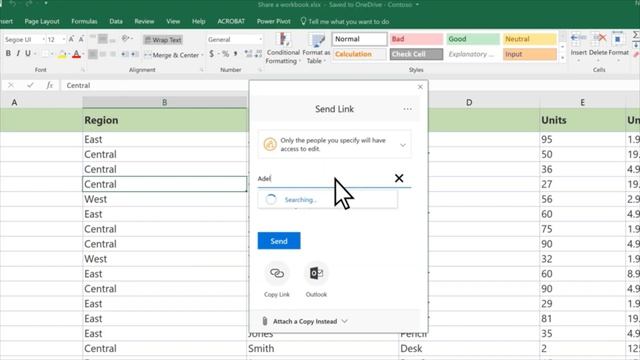
Task: Open the Review tab
Action: click(144, 21)
